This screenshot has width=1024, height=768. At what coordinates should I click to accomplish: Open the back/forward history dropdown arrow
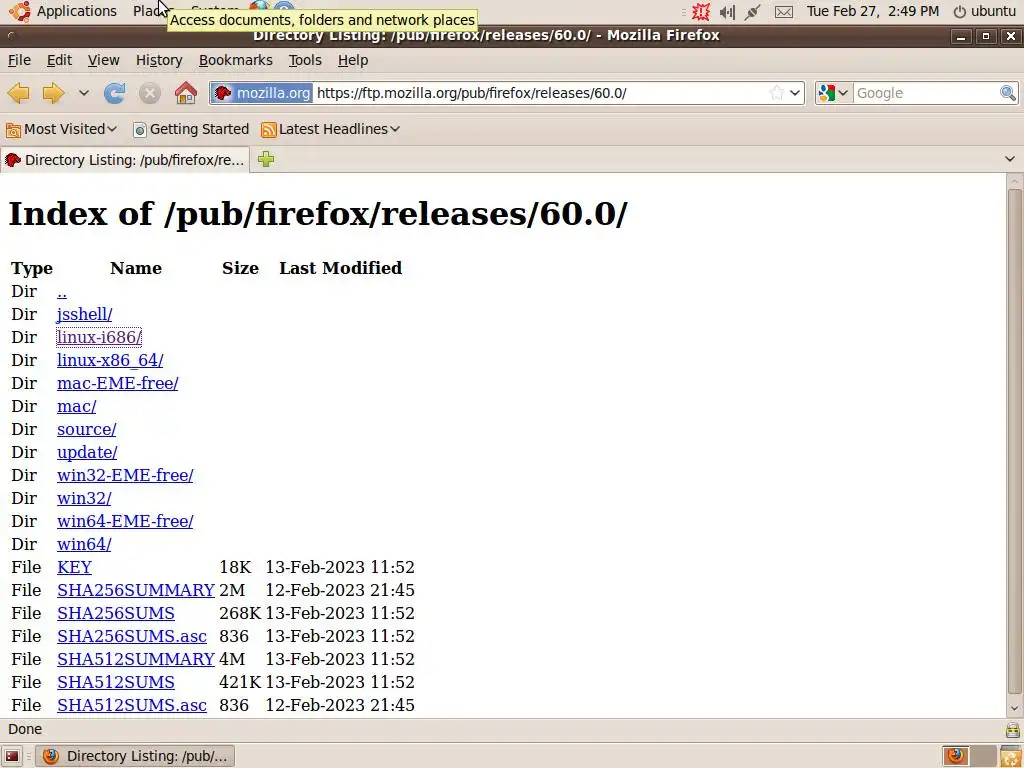click(84, 93)
